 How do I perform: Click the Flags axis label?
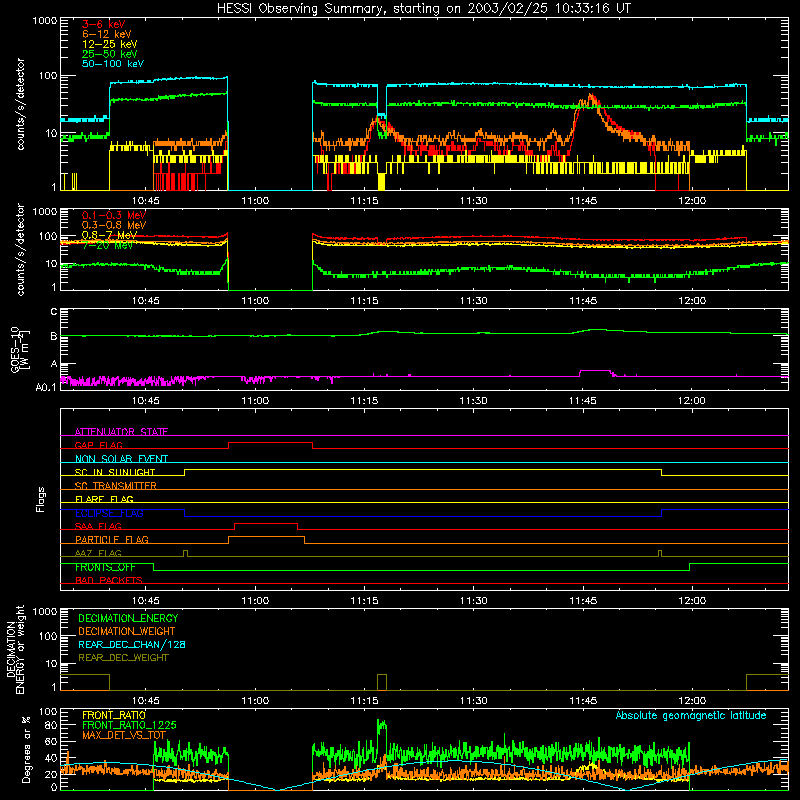coord(41,499)
